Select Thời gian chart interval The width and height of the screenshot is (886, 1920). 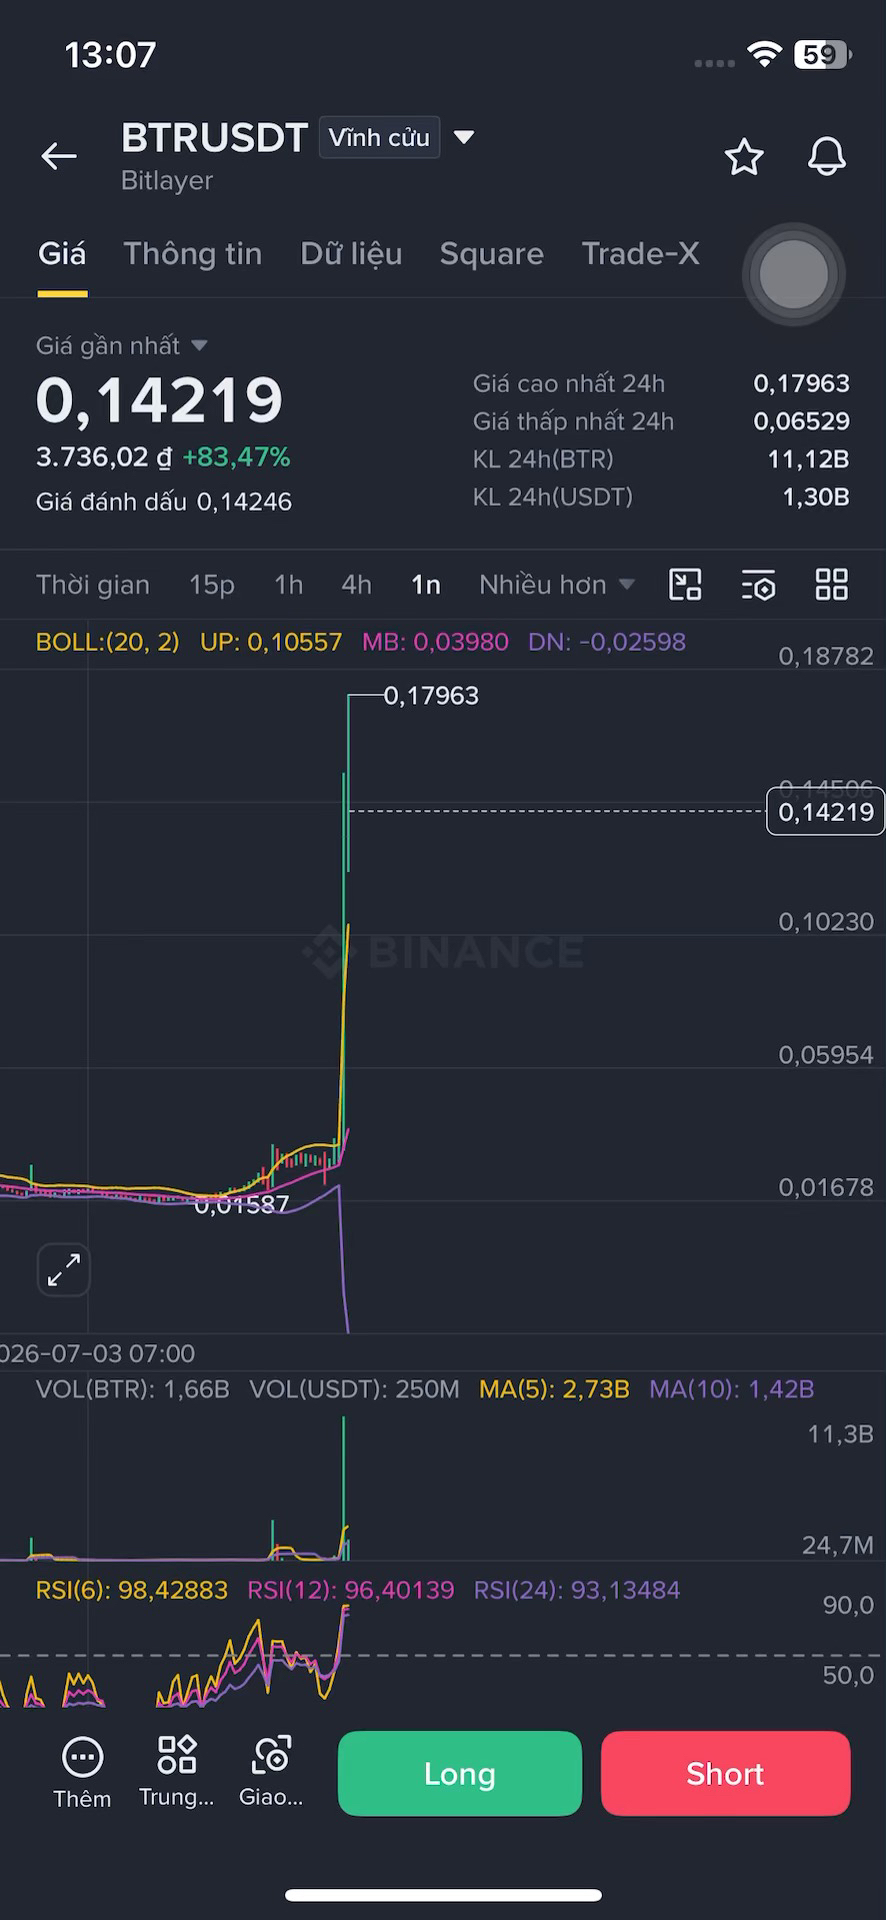point(93,585)
